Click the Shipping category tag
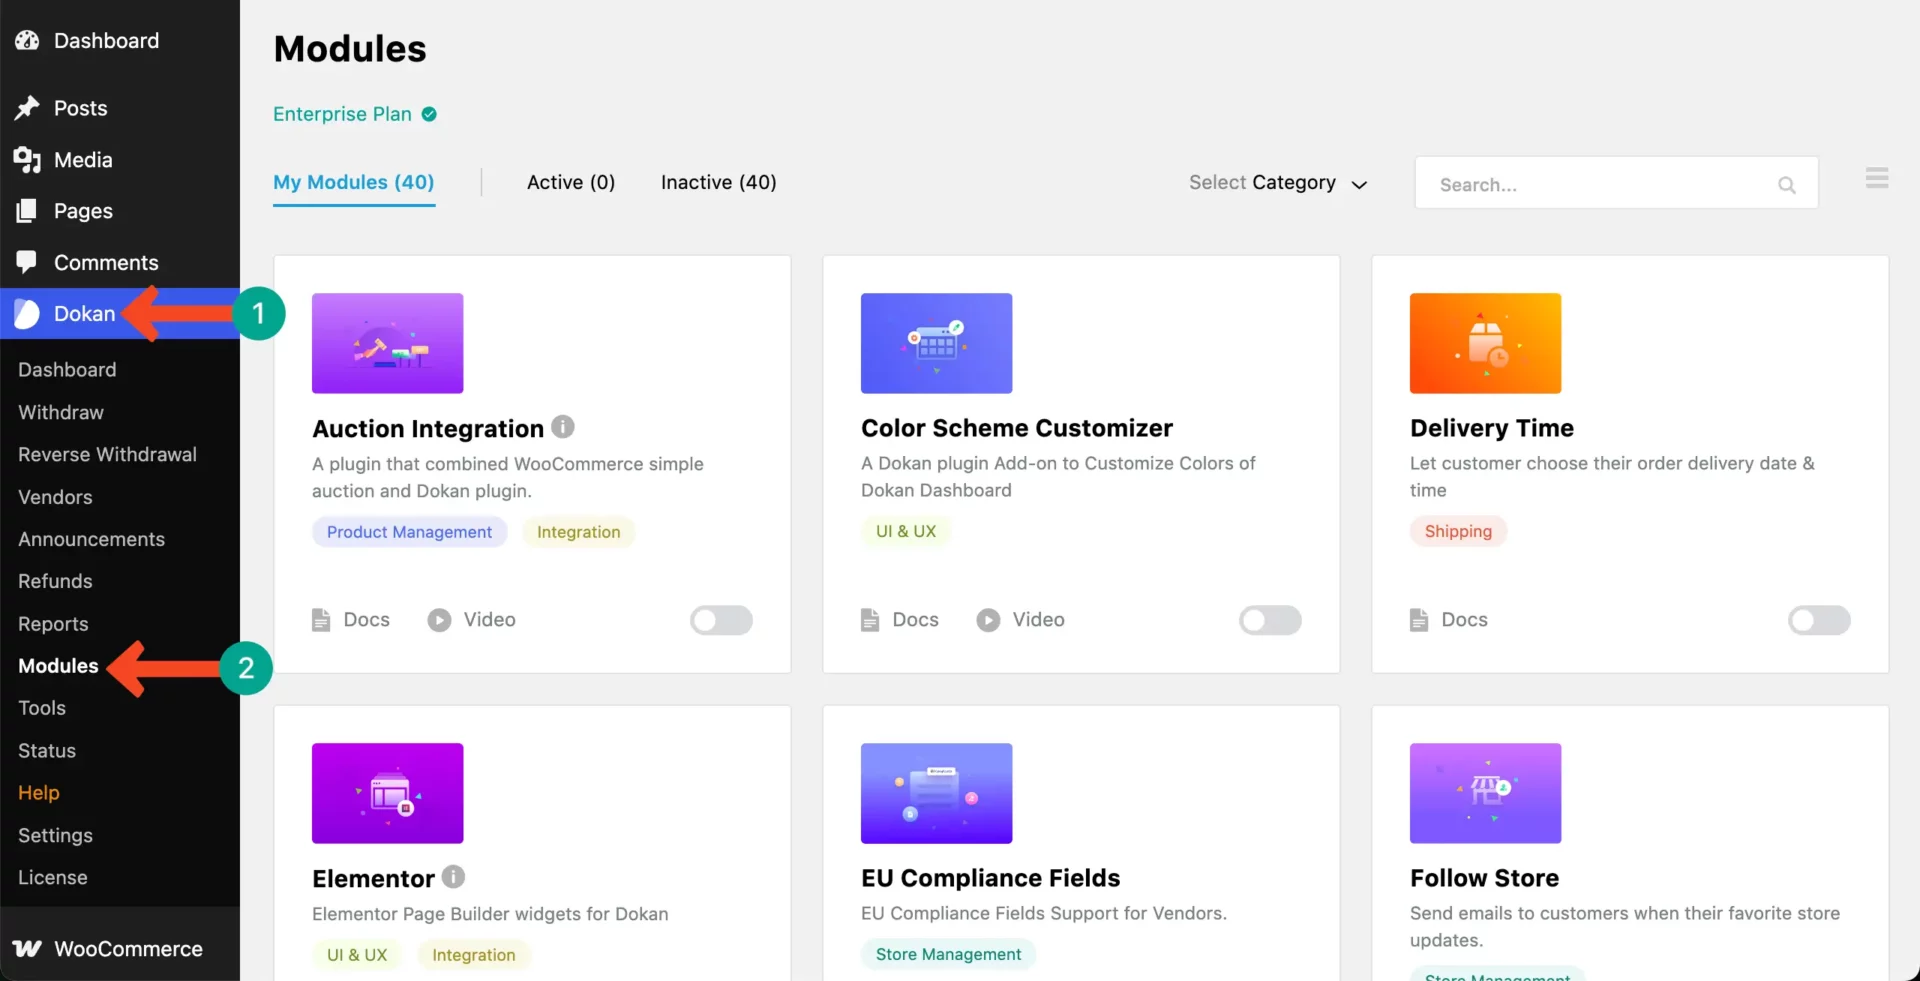The width and height of the screenshot is (1920, 981). [1458, 531]
